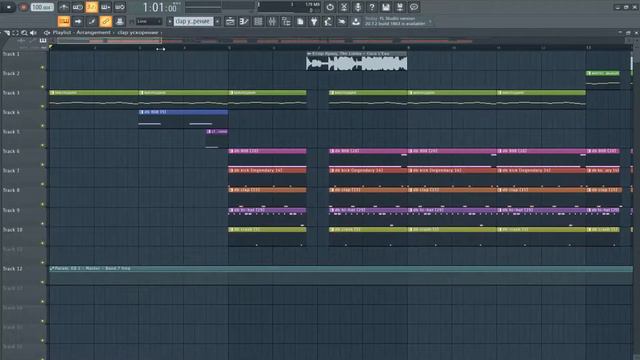Click the playlist horizontal scrollbar thumb
The height and width of the screenshot is (360, 640).
(109, 40)
